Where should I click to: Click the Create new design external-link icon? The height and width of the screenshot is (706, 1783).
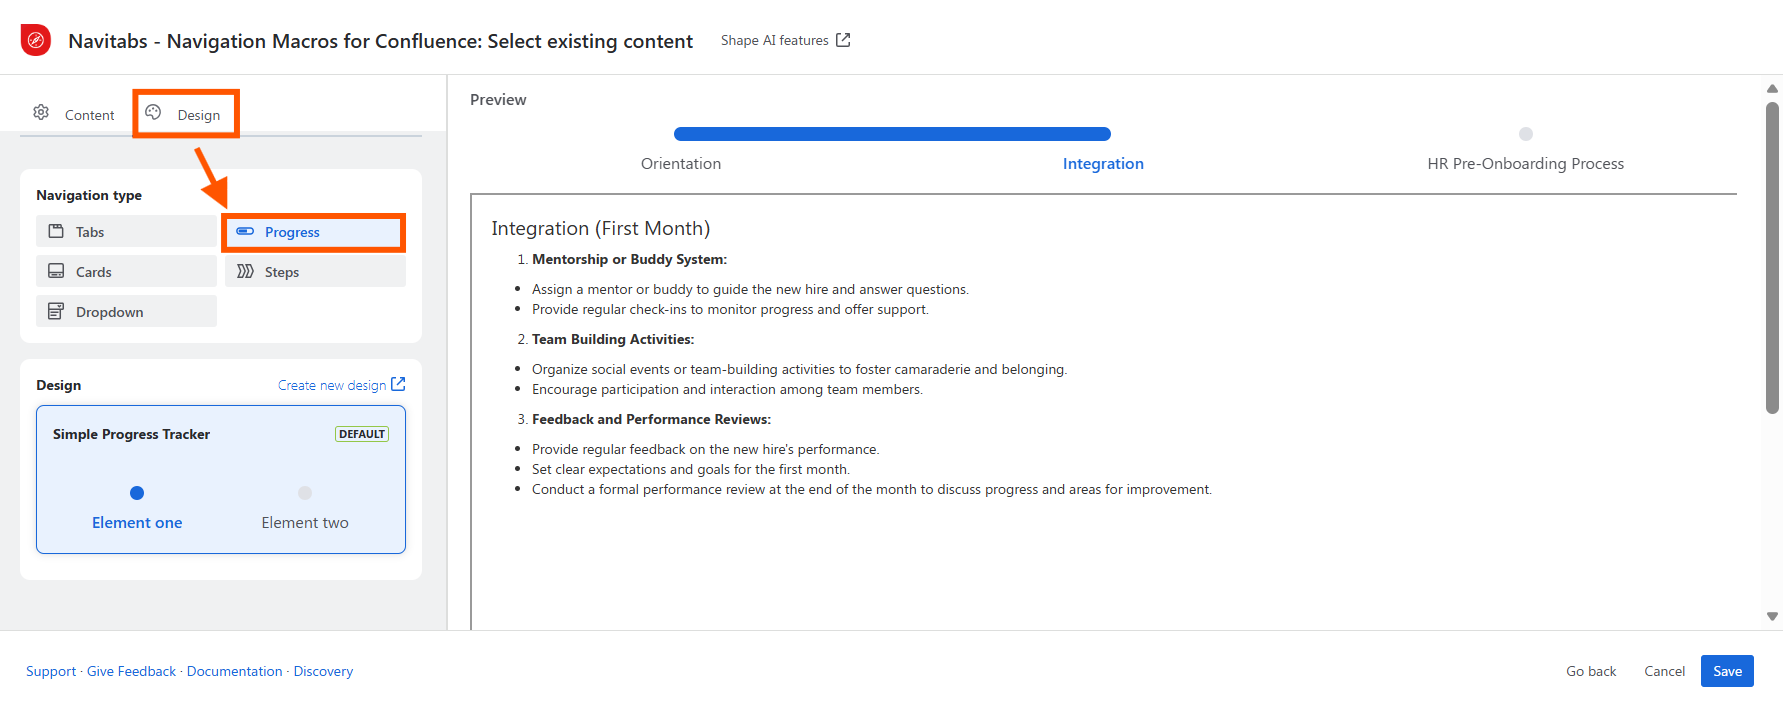[398, 384]
